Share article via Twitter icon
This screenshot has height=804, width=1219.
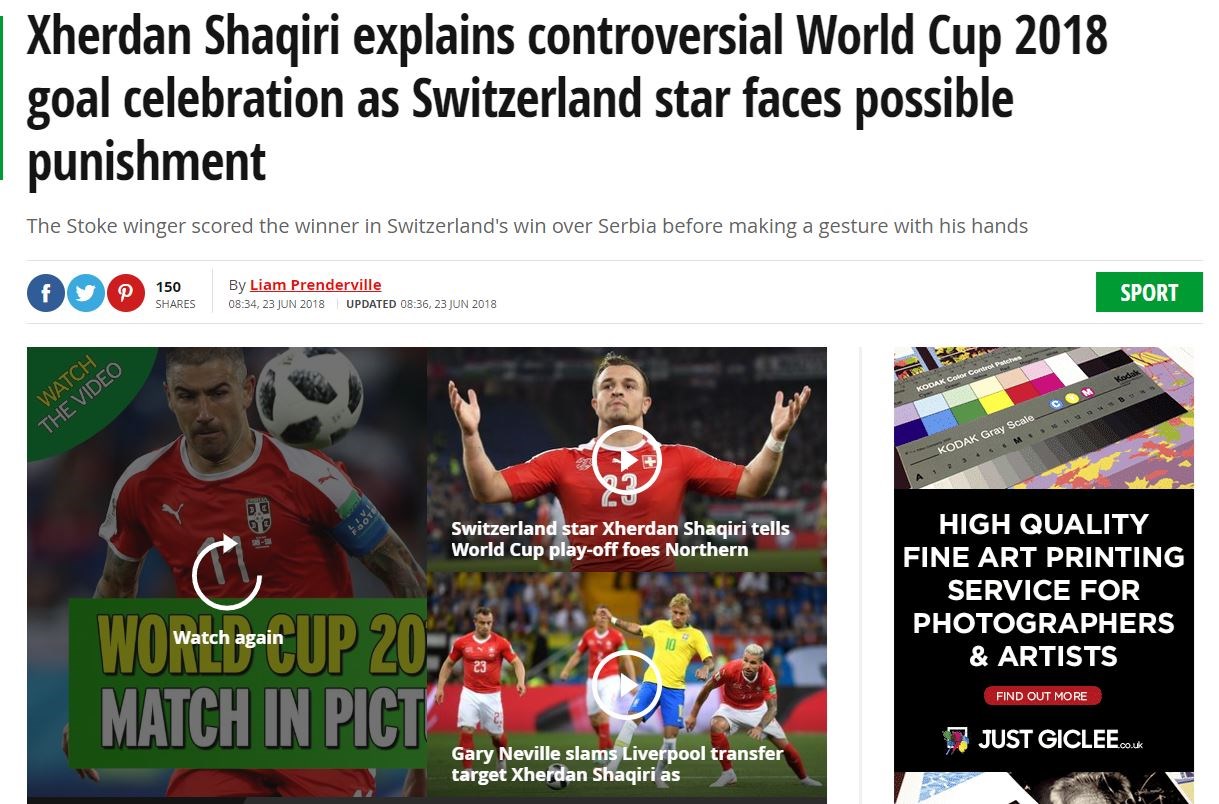[x=86, y=293]
